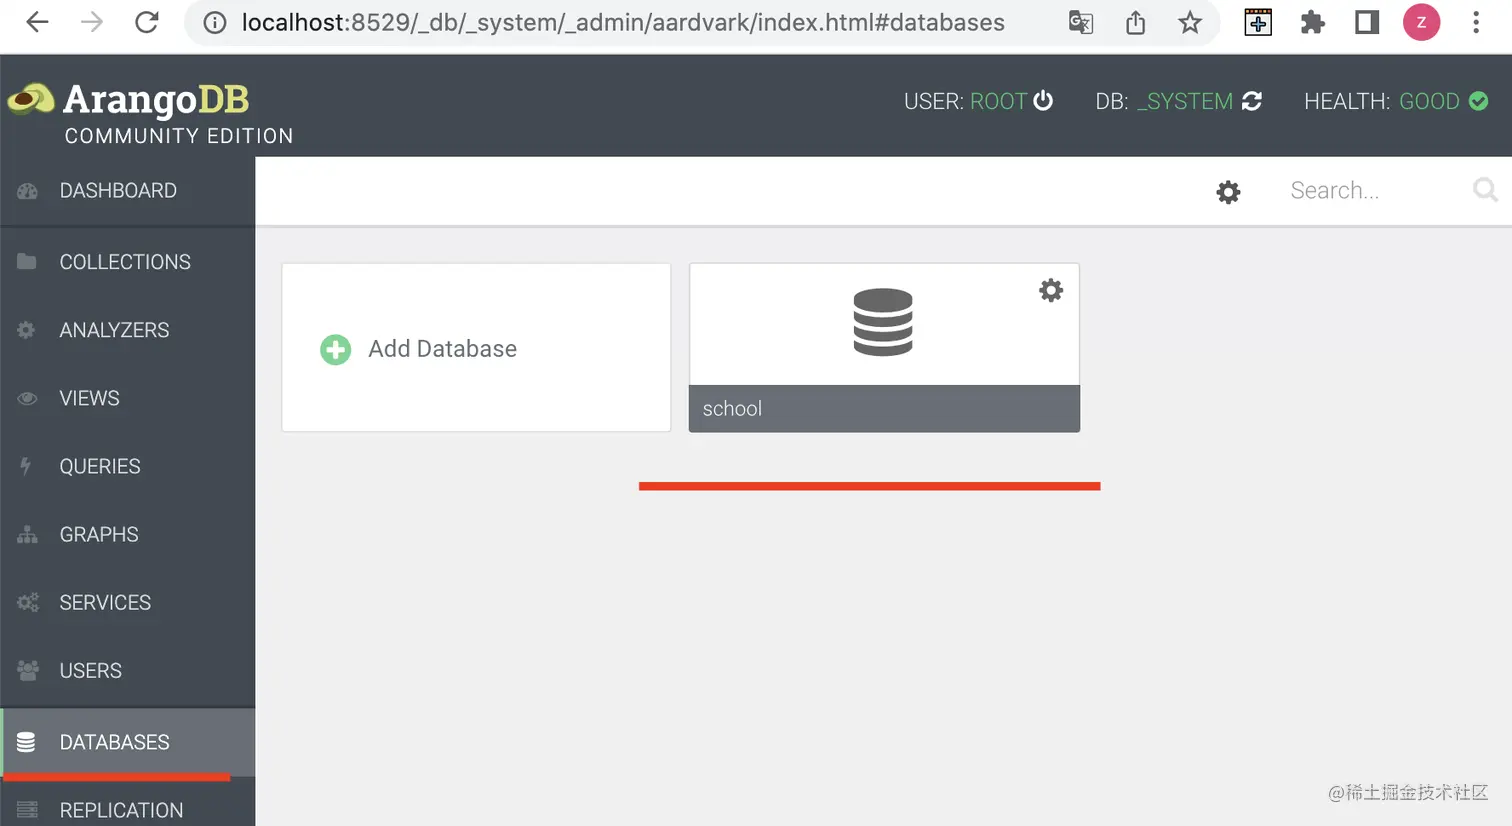Click the Analyzers gear icon in the sidebar

pyautogui.click(x=26, y=329)
